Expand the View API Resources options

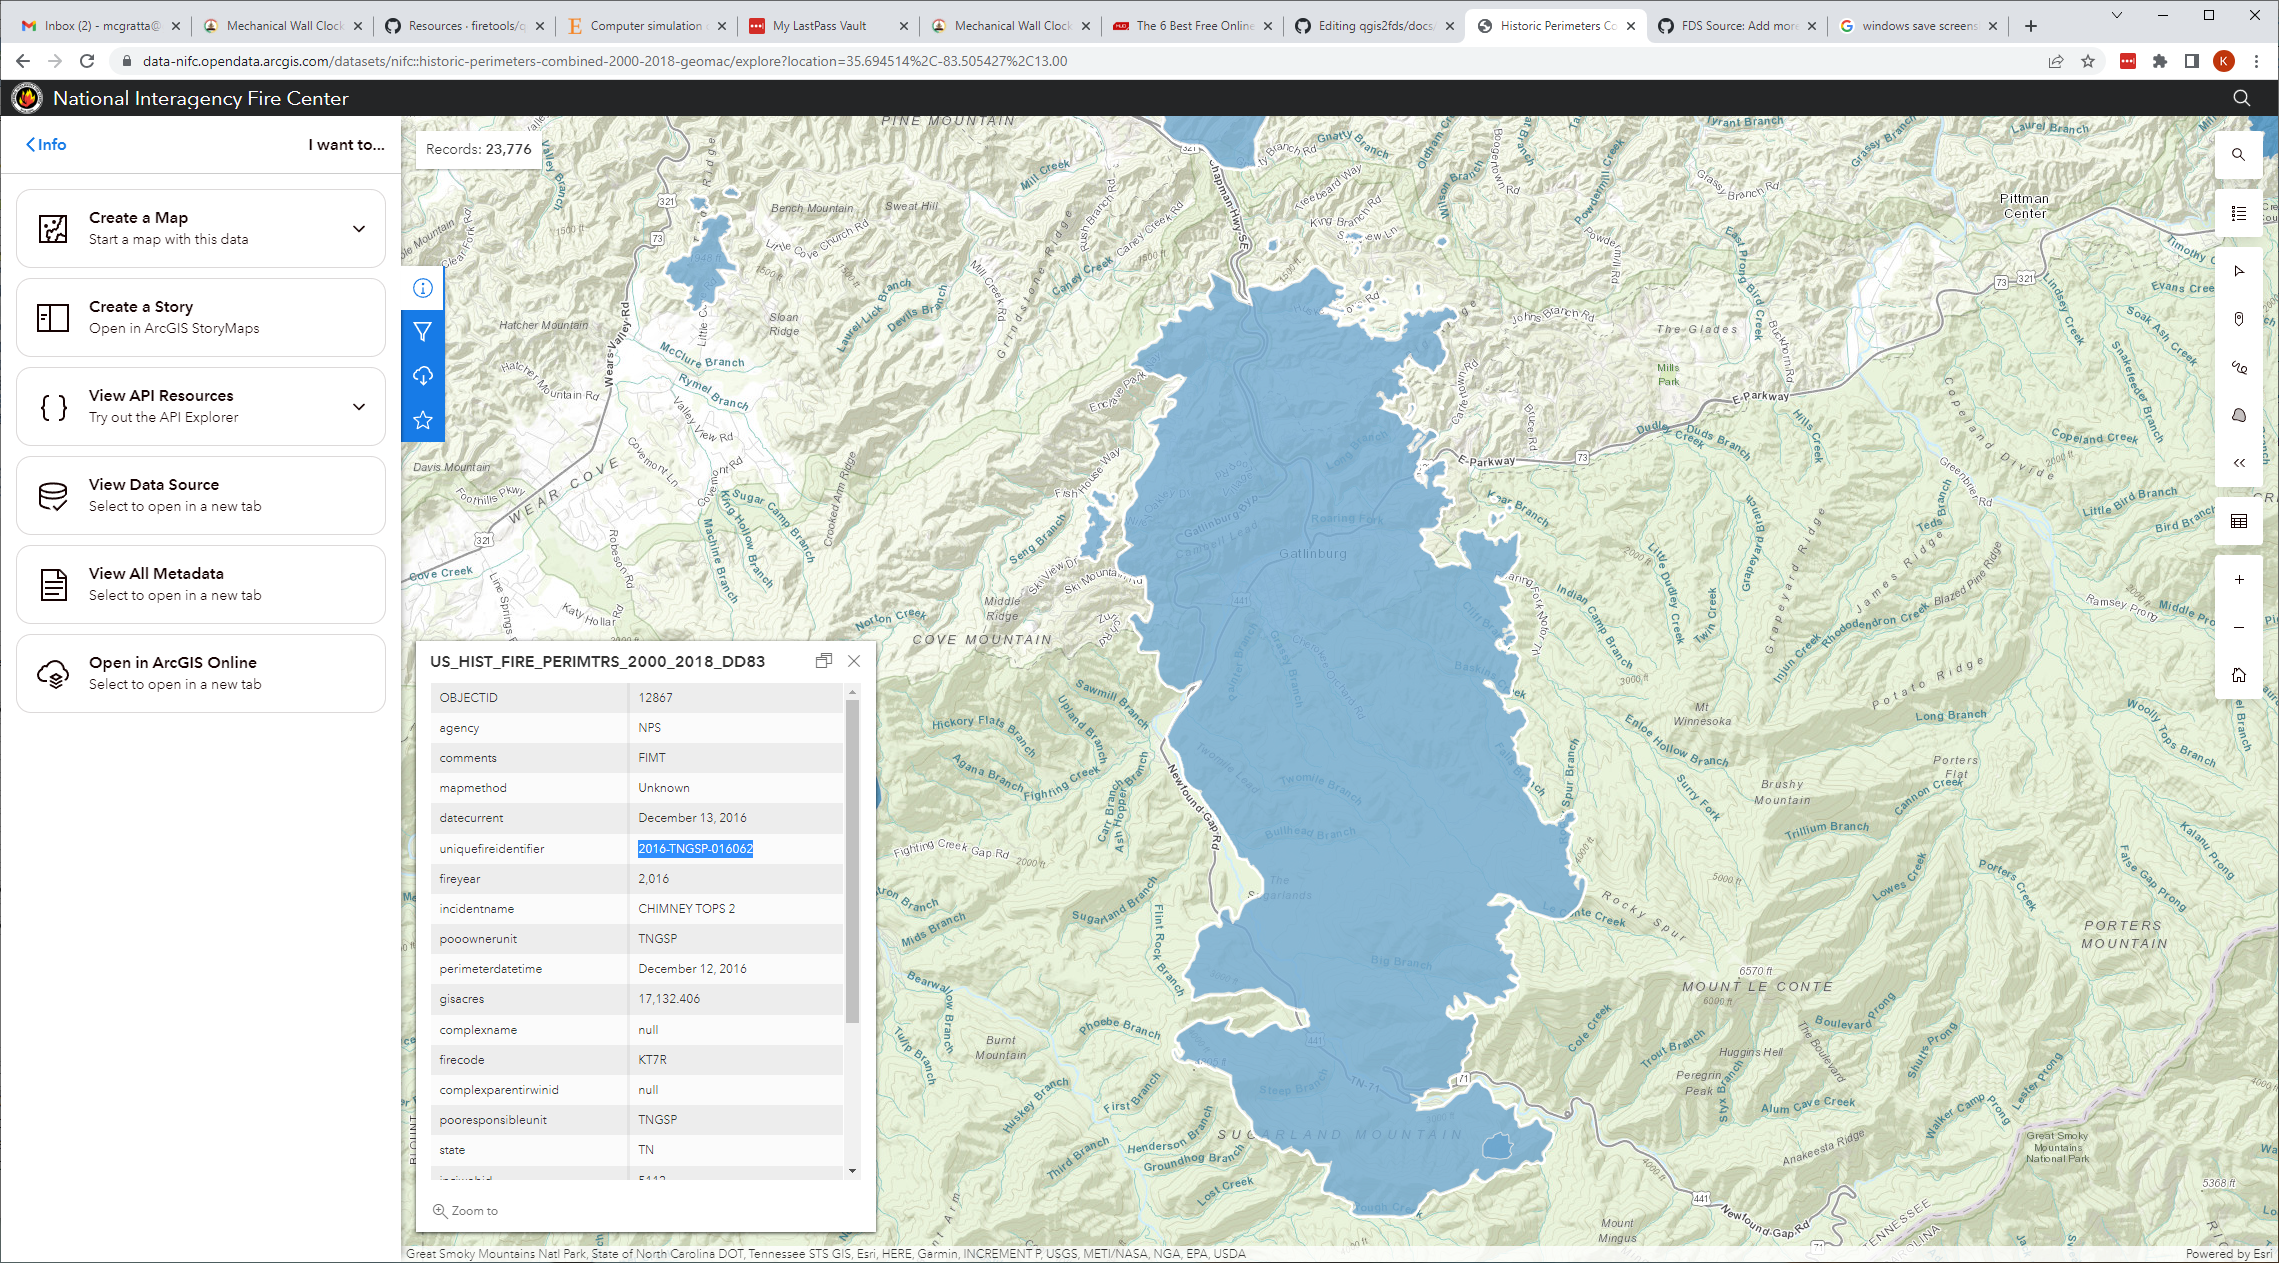point(359,407)
